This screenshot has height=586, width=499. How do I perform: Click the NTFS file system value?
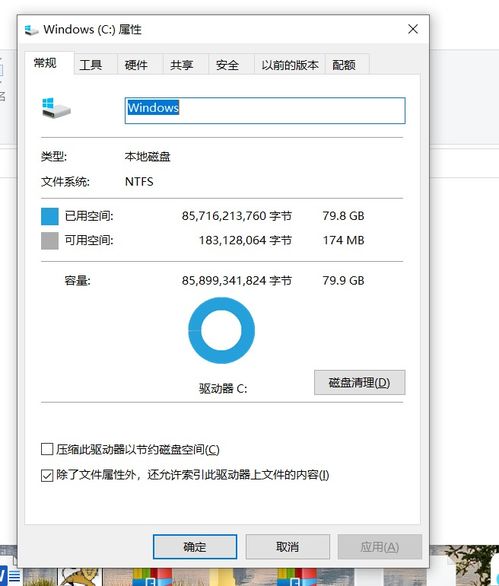pos(139,182)
